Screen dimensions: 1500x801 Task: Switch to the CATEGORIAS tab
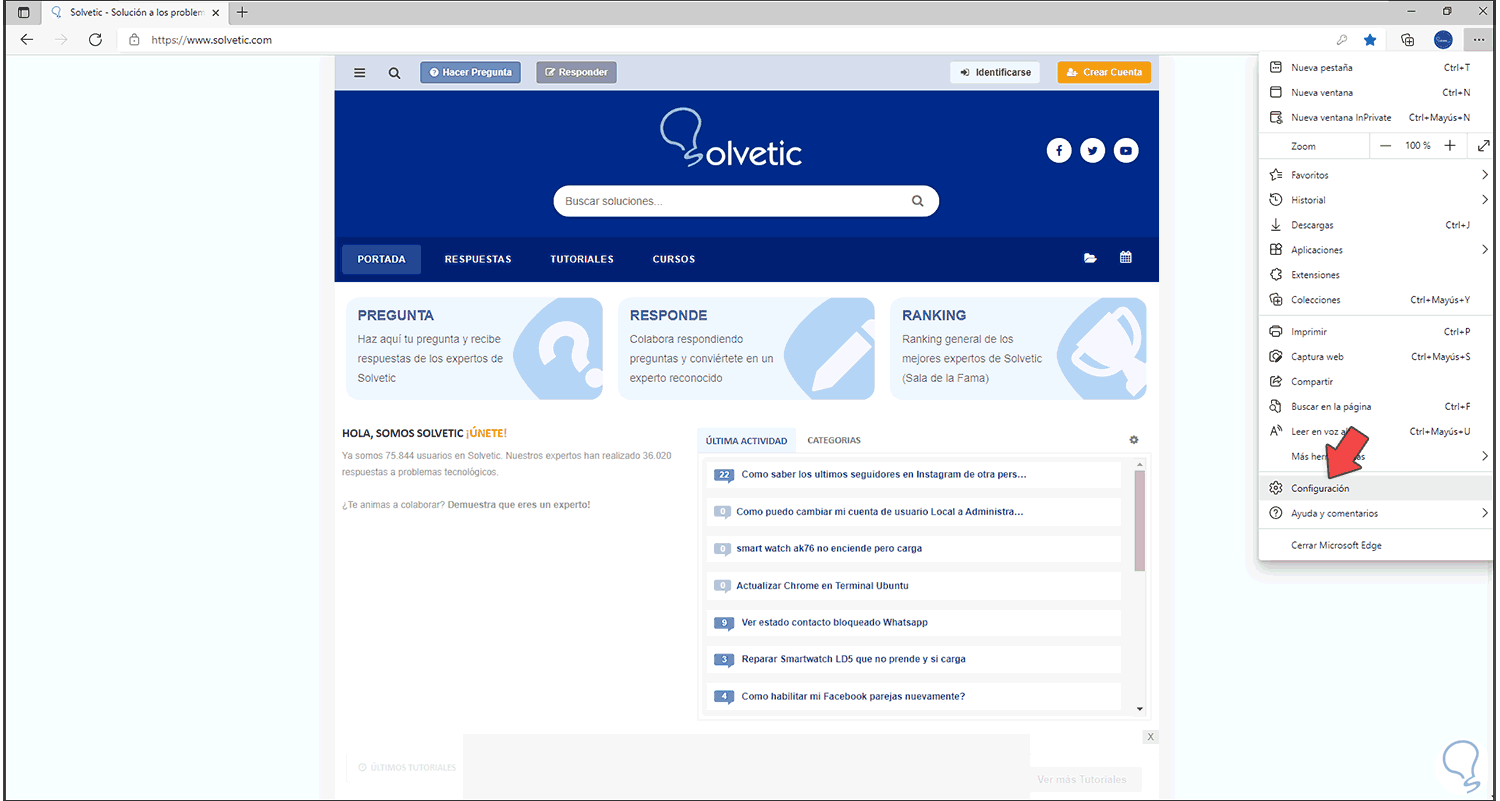[x=834, y=440]
